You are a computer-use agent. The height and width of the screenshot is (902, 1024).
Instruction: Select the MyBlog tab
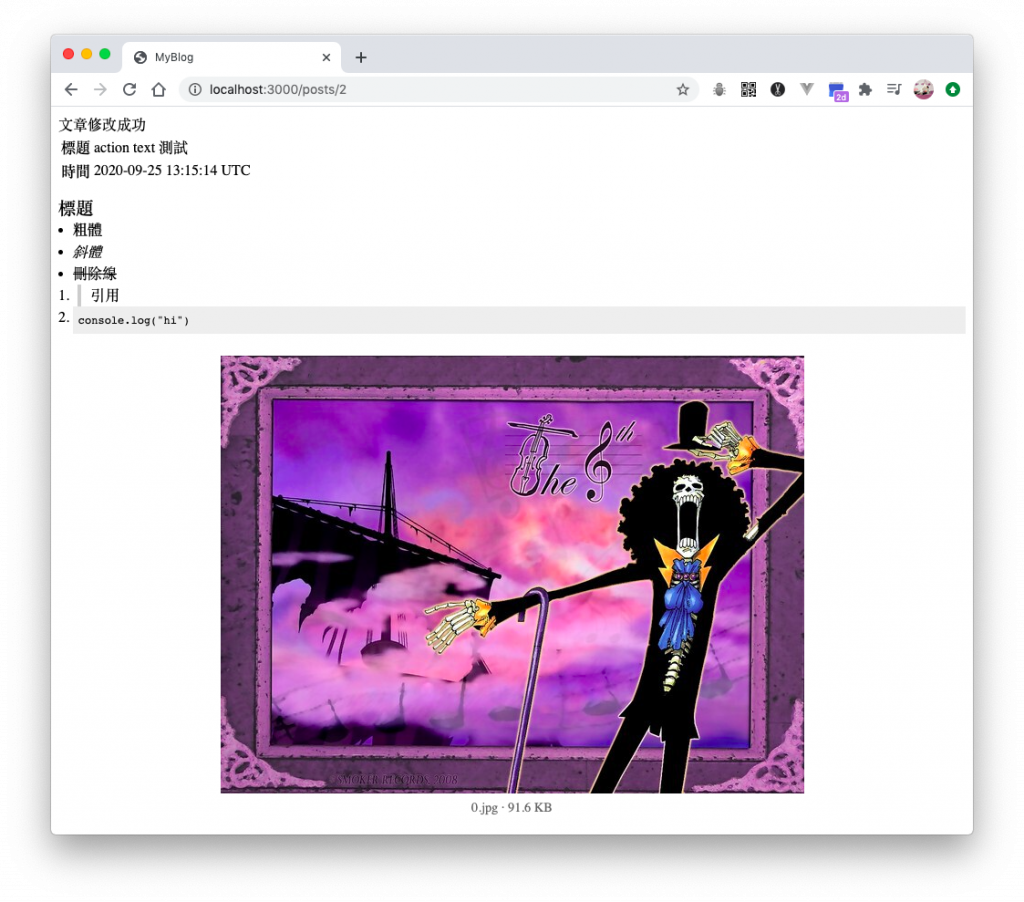coord(231,57)
